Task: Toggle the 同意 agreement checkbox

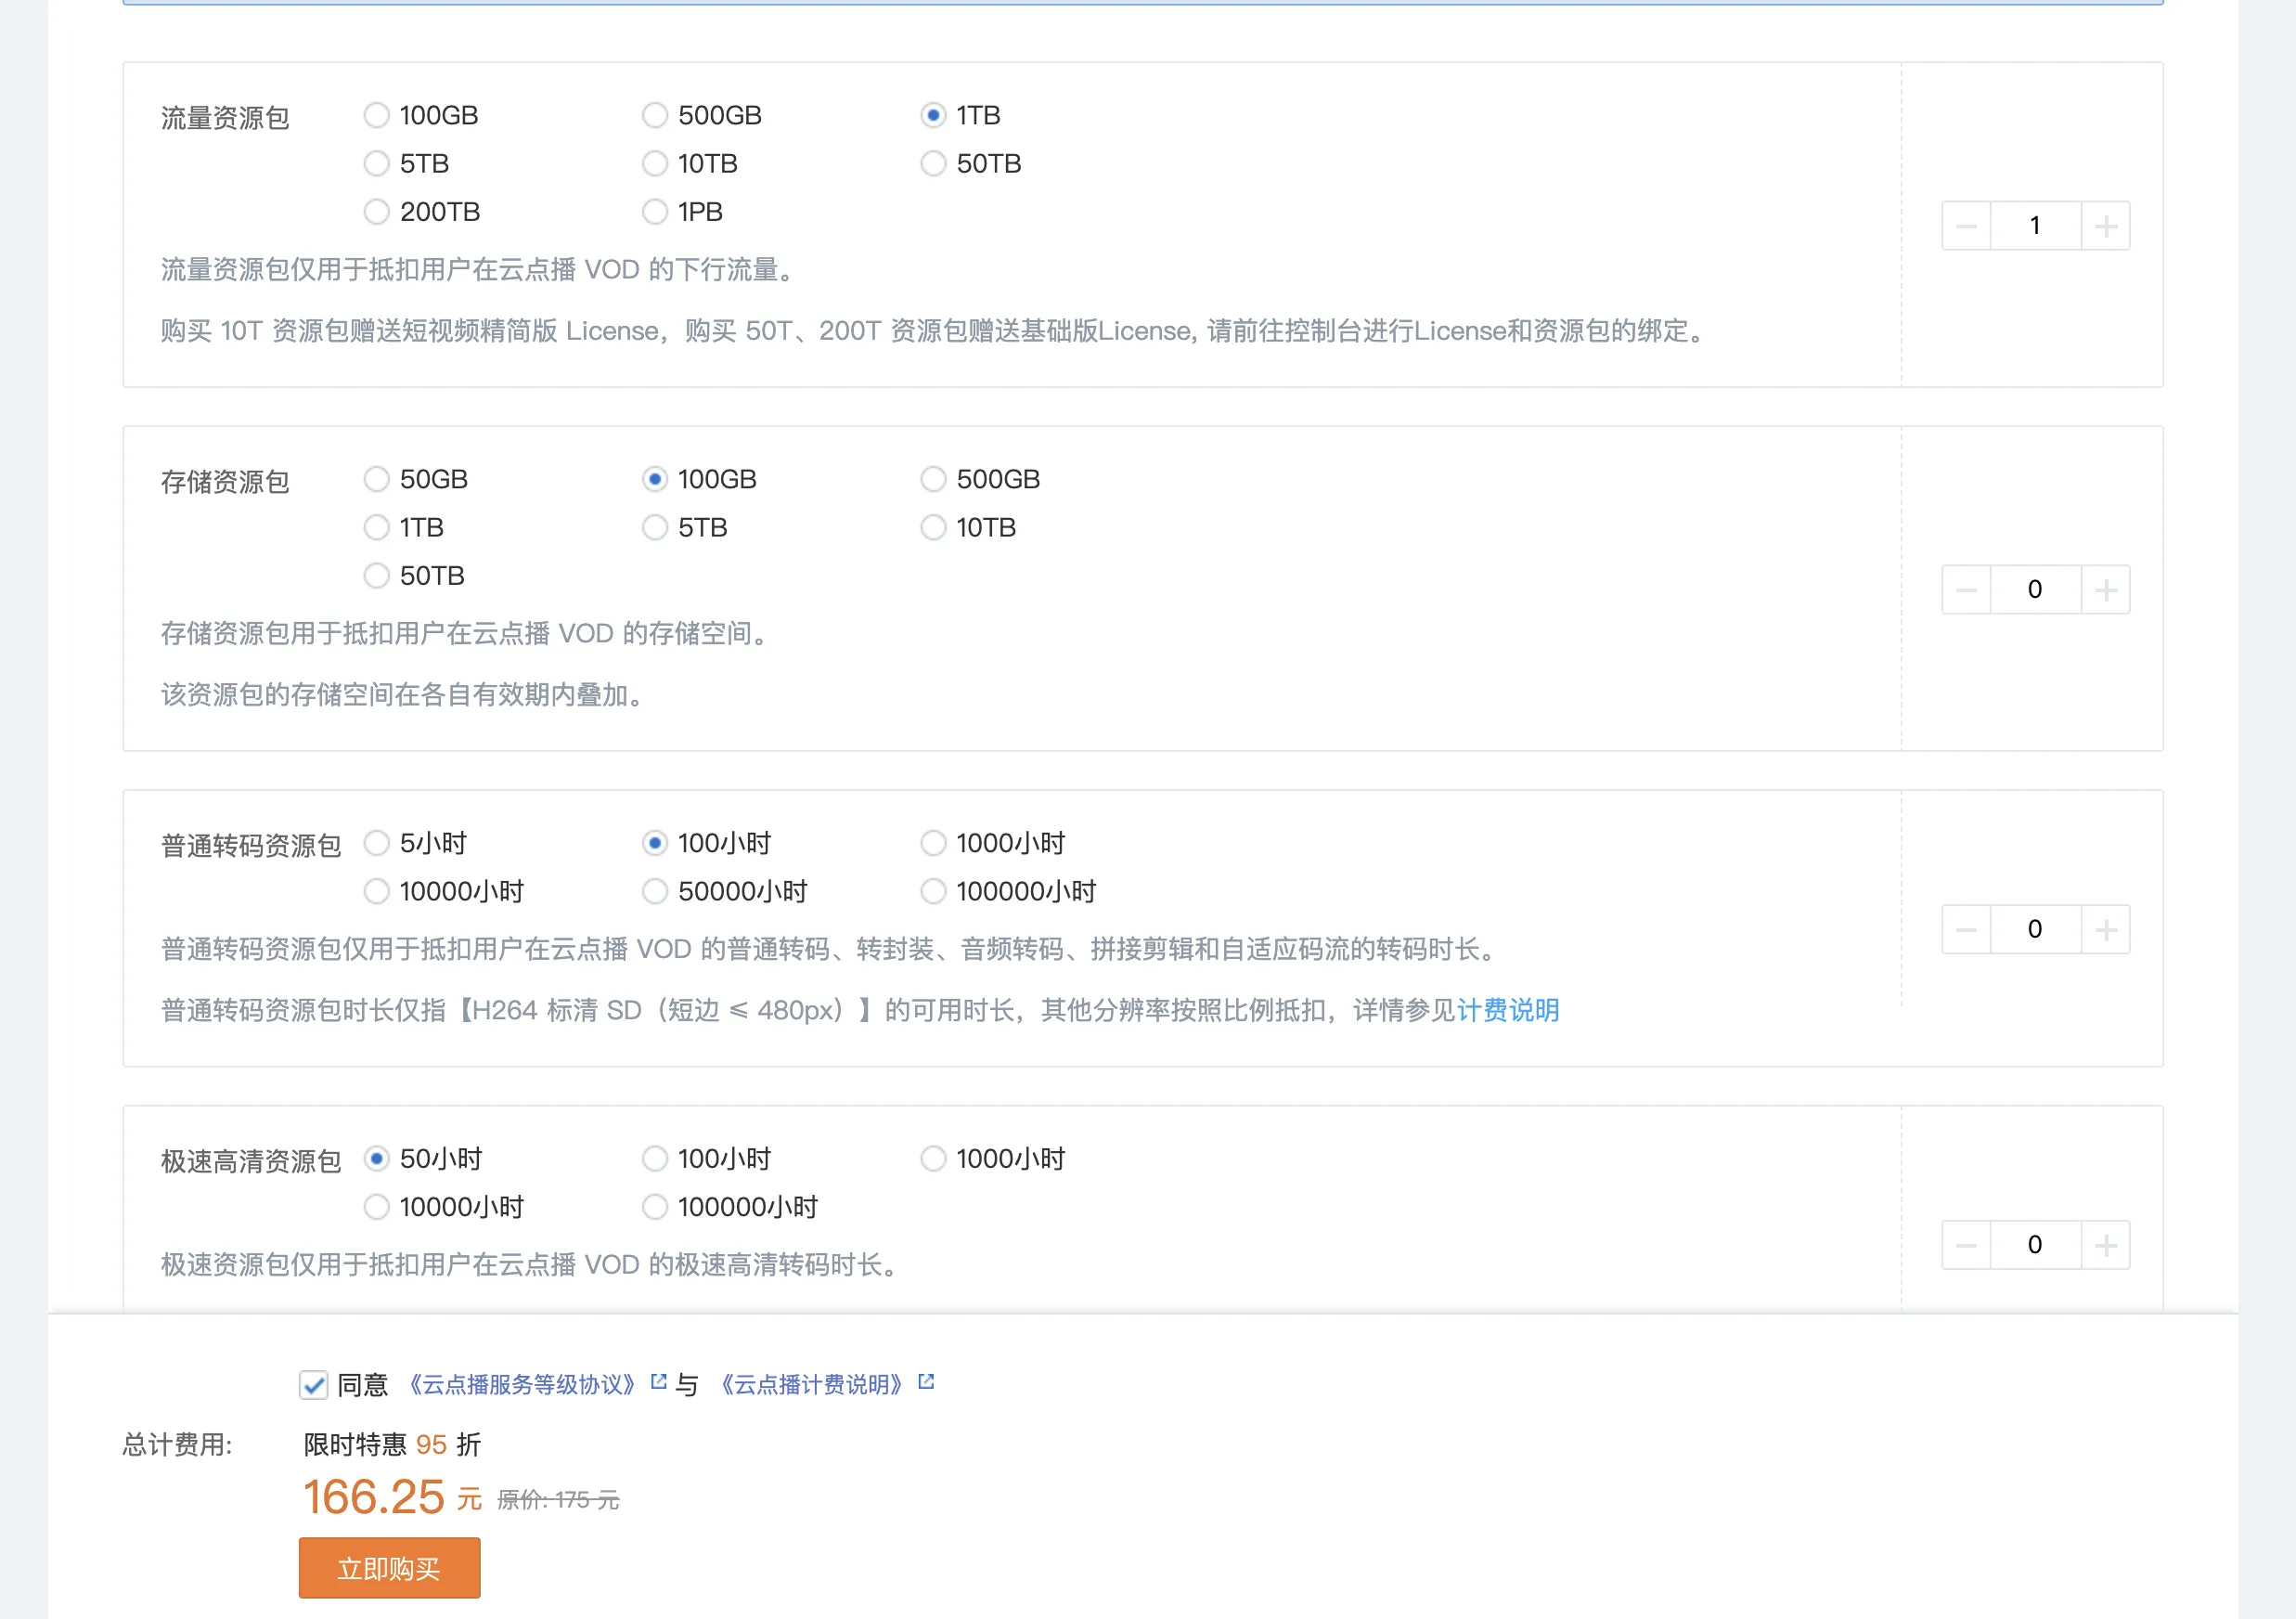Action: (x=313, y=1386)
